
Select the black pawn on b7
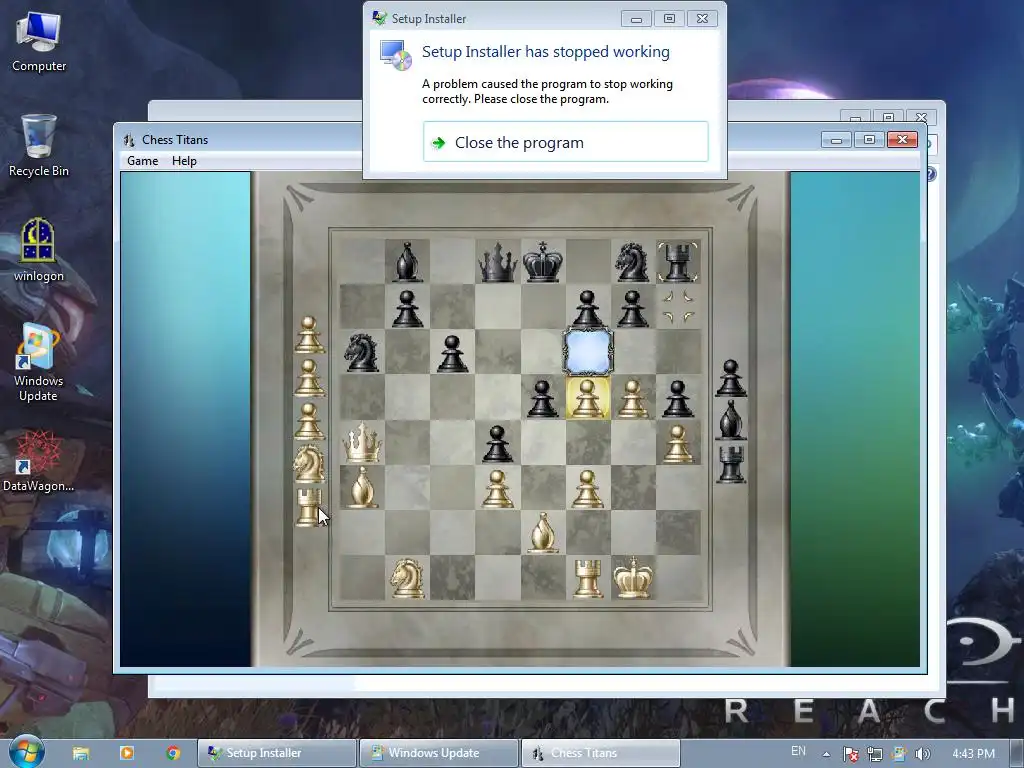[407, 308]
